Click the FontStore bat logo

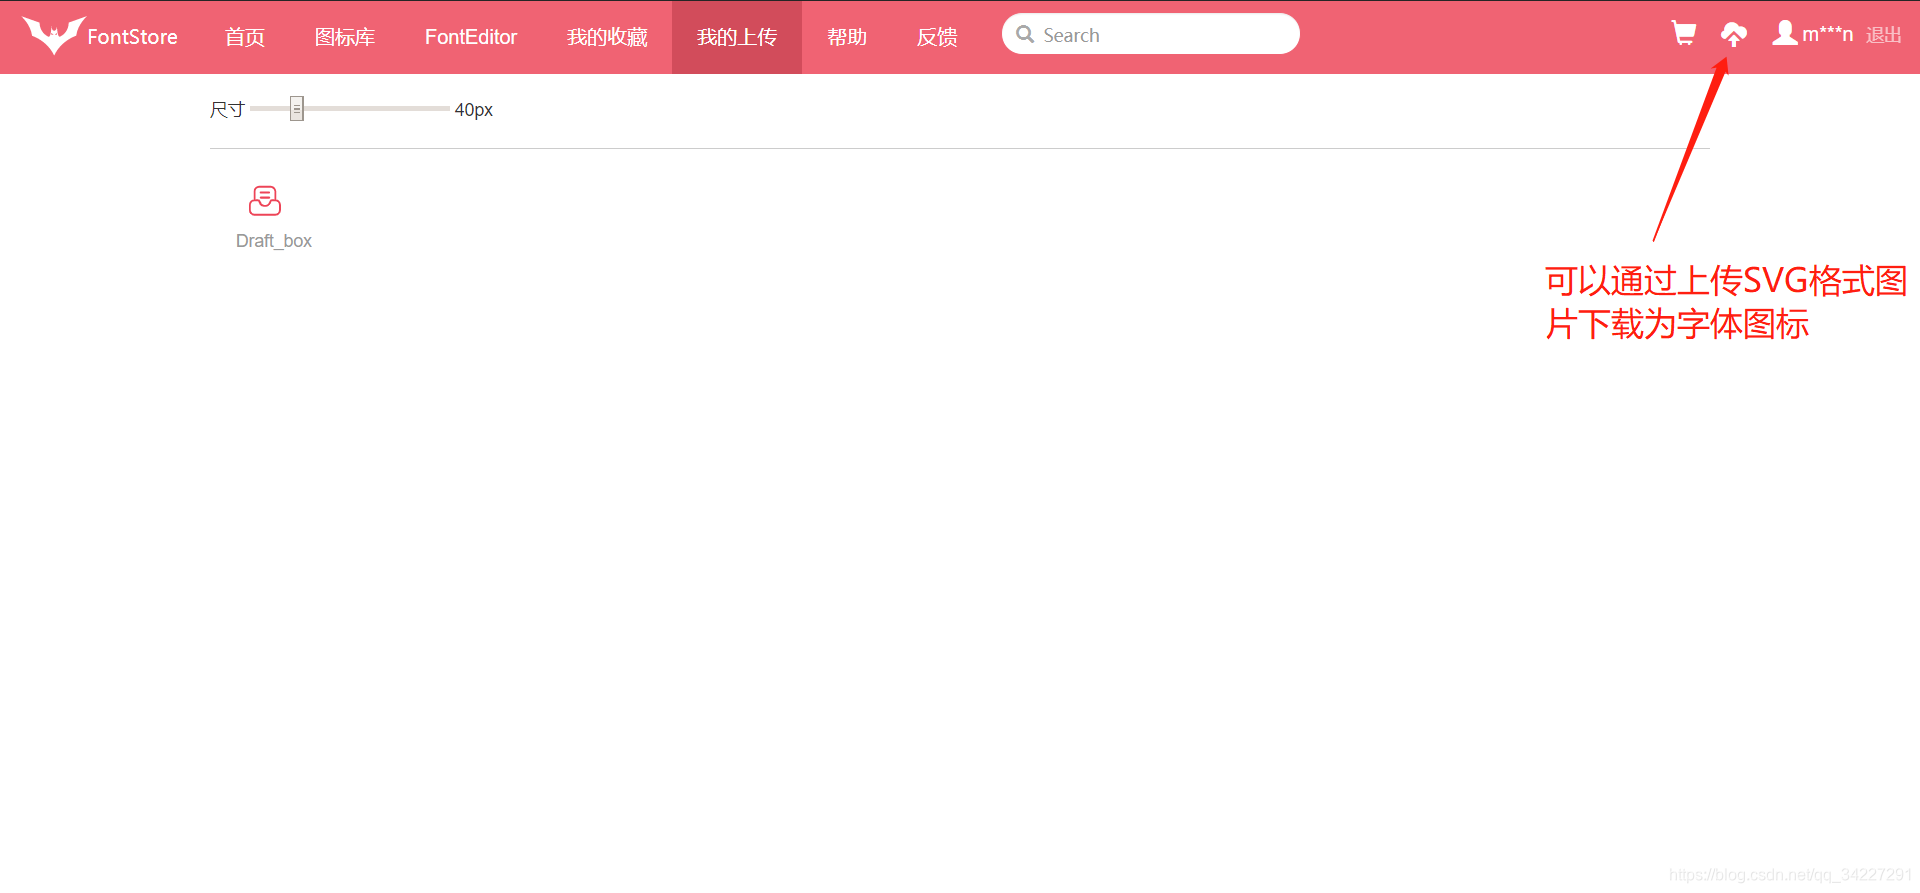coord(53,35)
